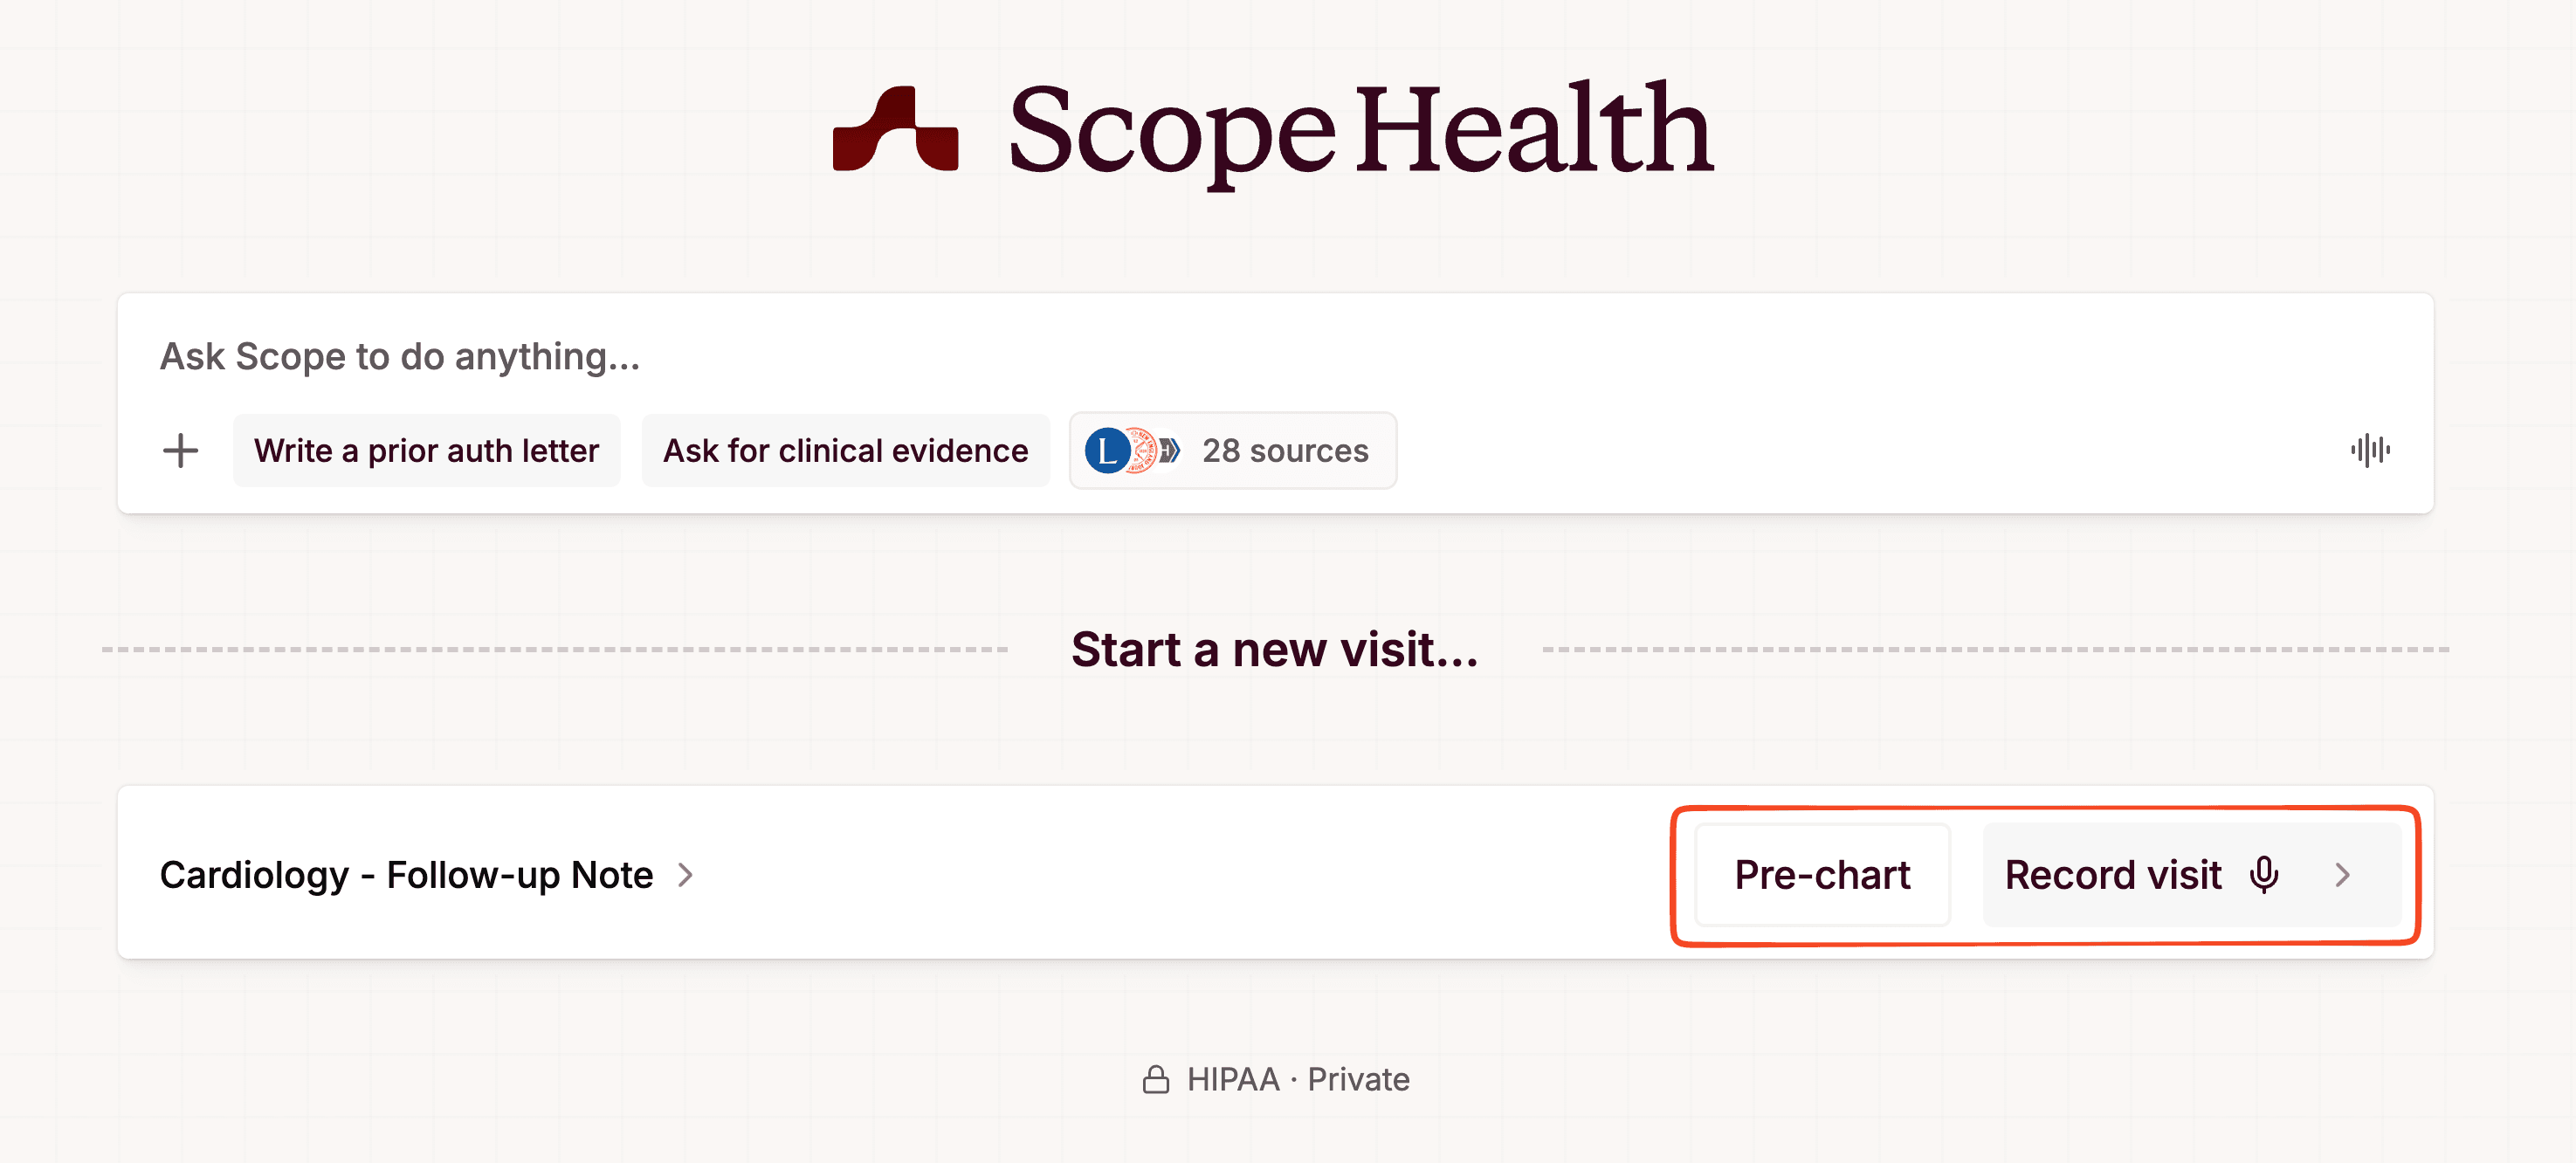
Task: Click the Scope Health logo icon
Action: point(895,130)
